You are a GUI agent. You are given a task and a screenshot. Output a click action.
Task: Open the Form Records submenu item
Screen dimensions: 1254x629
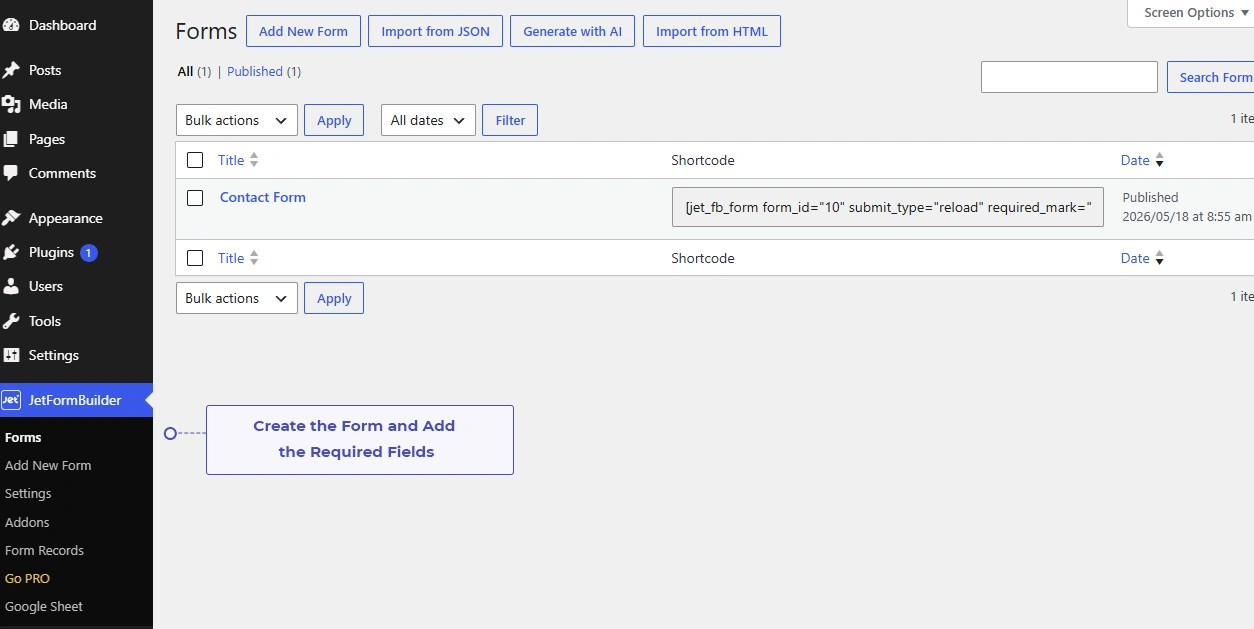44,550
